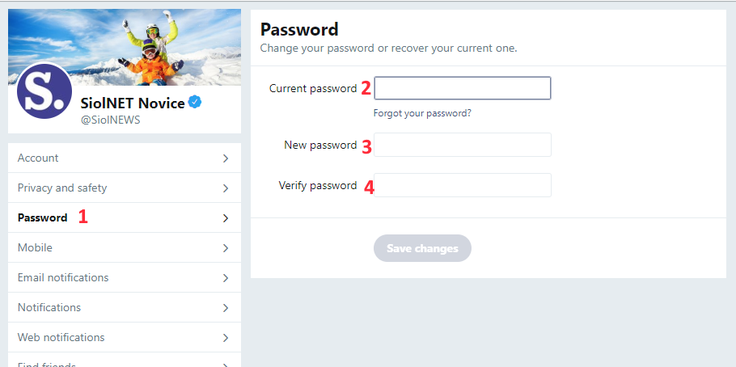Select the Password menu item
This screenshot has width=736, height=367.
pos(124,218)
